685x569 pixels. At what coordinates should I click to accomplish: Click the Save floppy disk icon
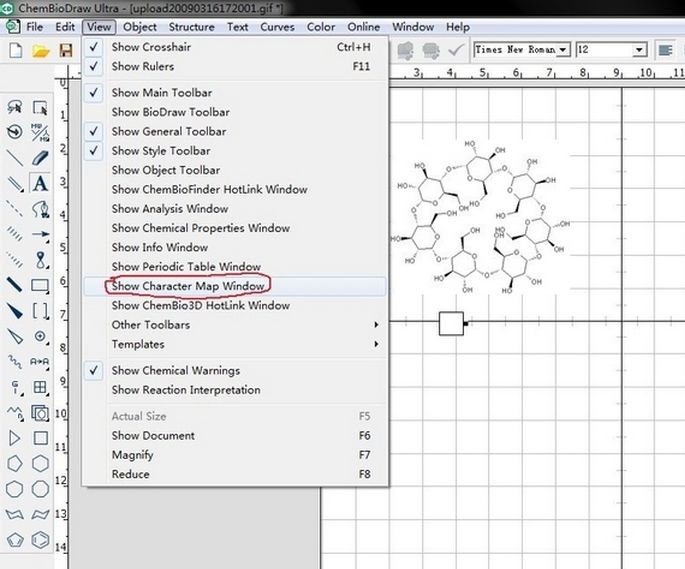coord(66,50)
